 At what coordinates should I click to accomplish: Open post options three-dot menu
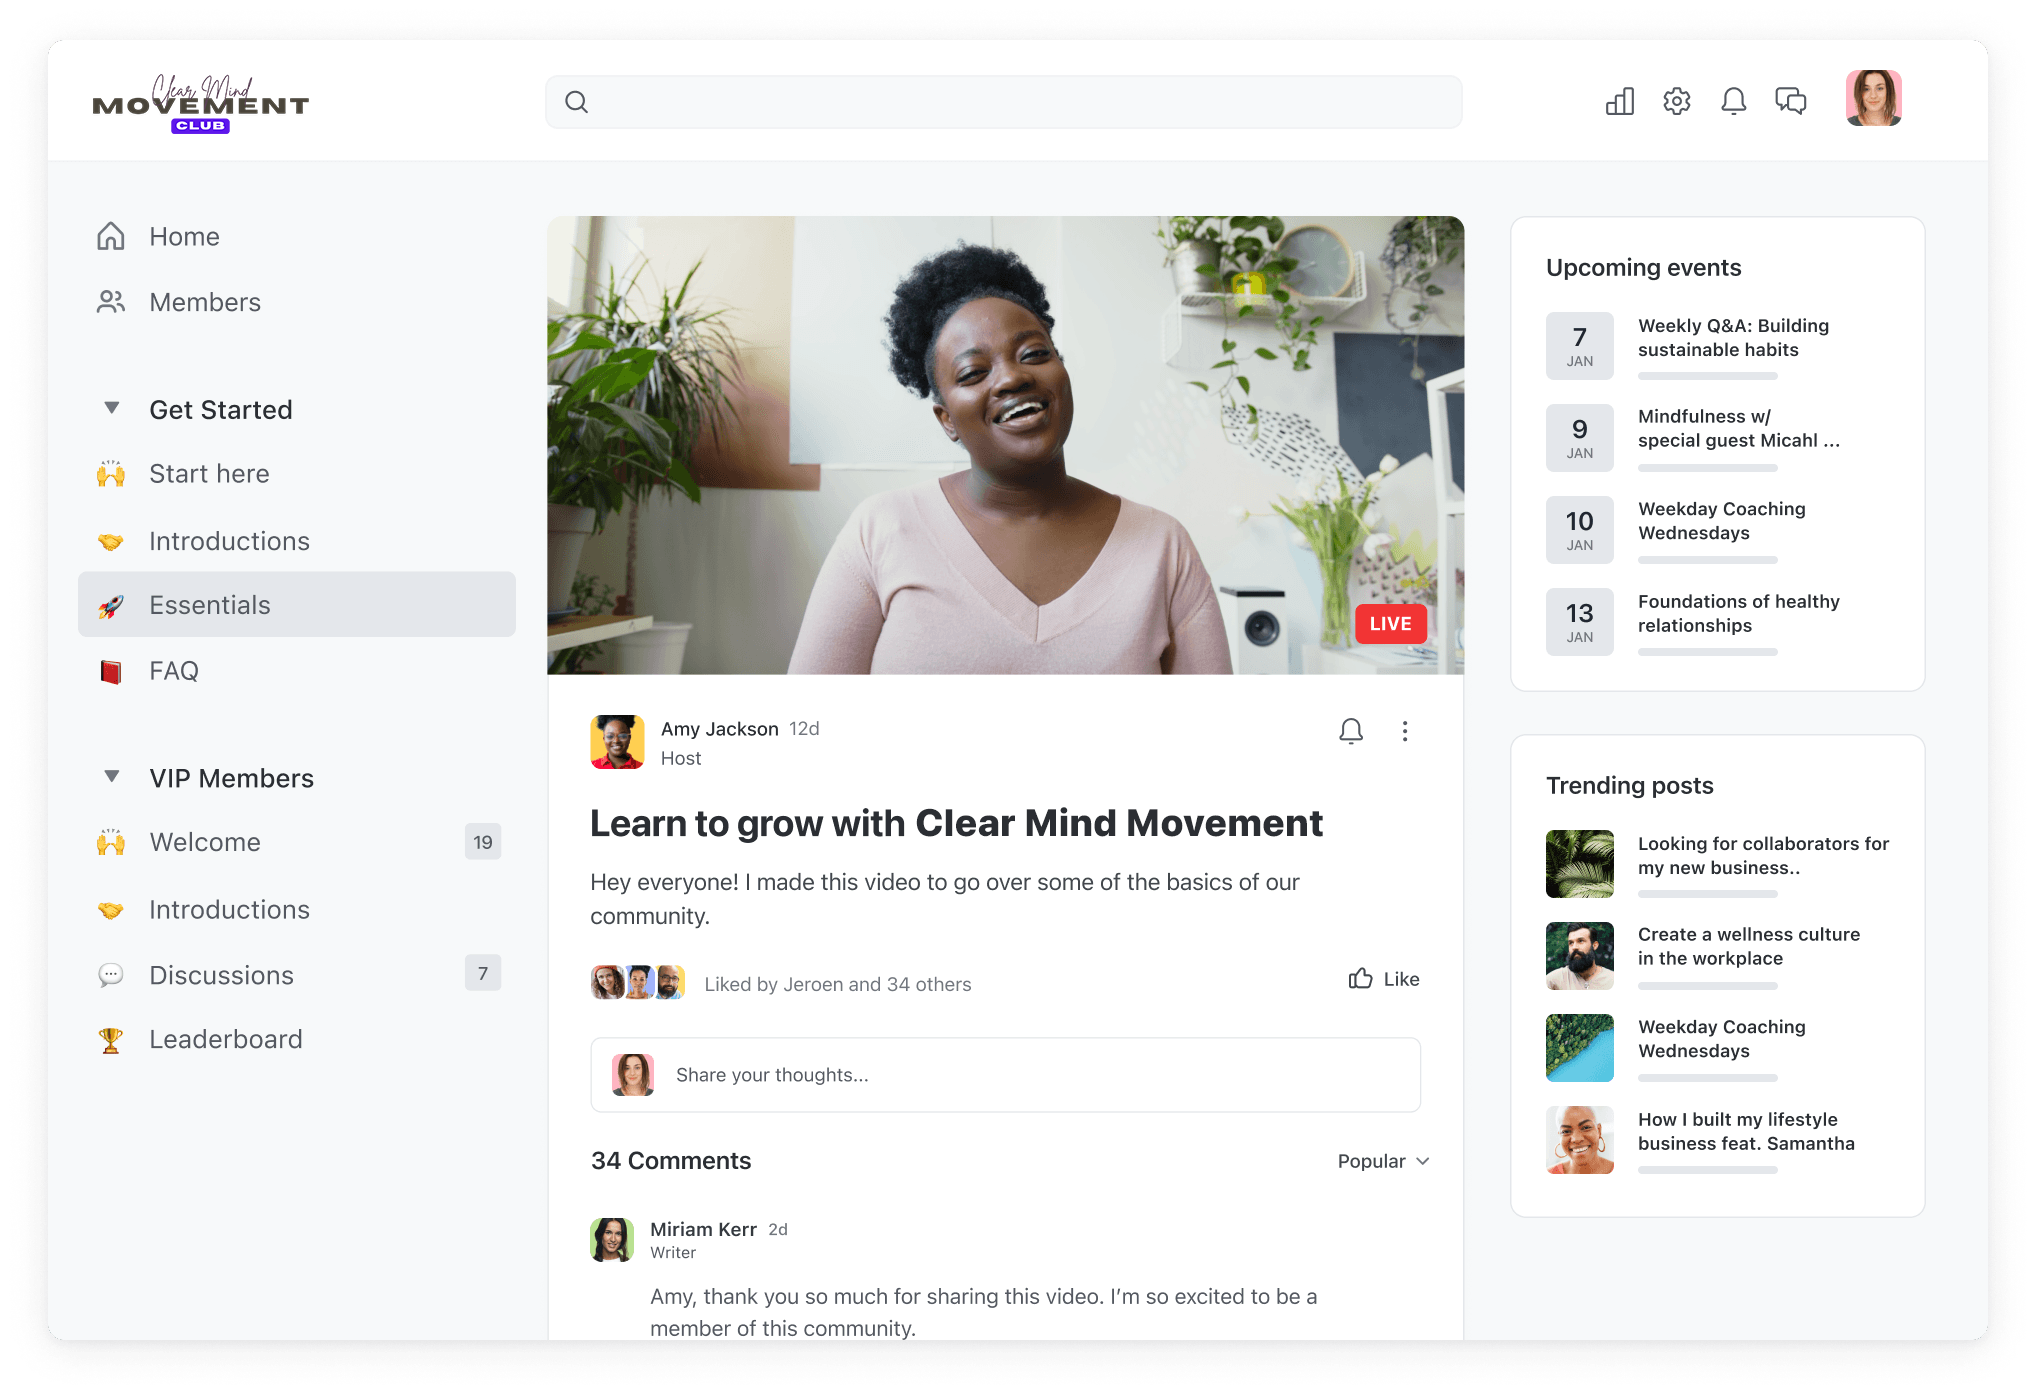[x=1405, y=731]
